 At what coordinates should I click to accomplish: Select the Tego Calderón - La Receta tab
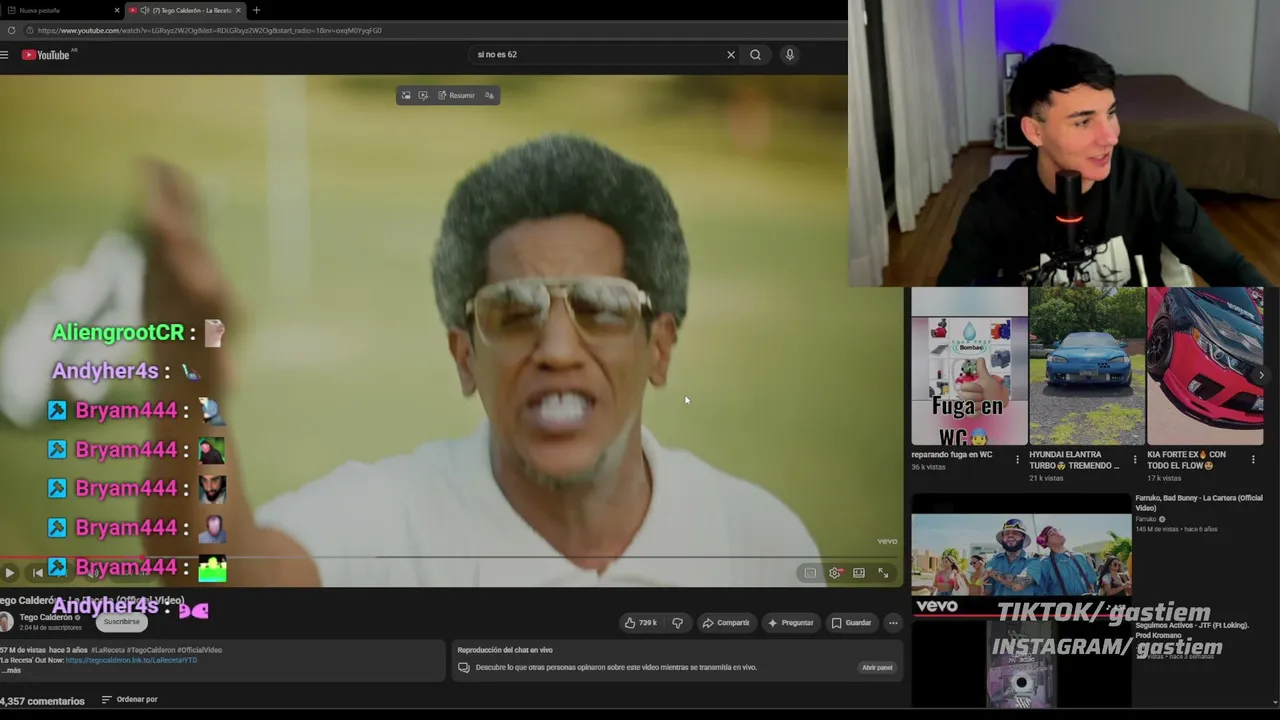click(185, 10)
